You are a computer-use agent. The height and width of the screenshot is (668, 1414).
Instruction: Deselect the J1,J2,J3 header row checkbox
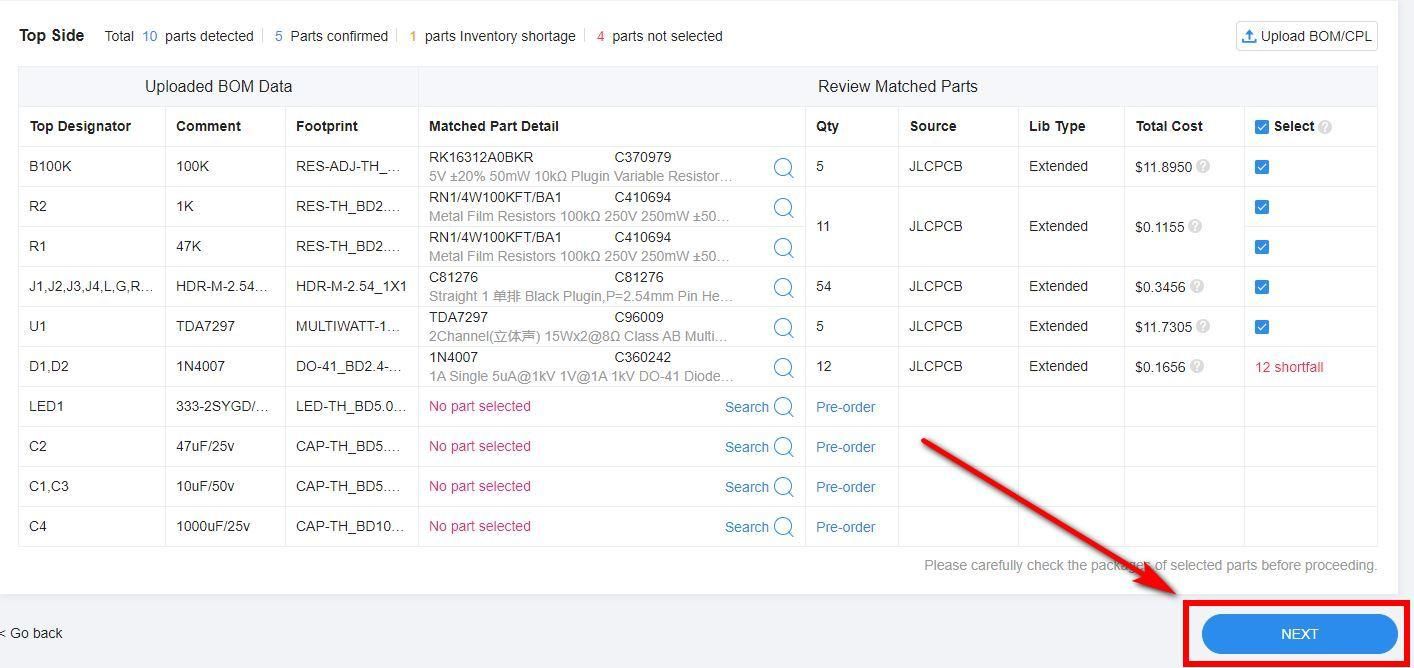[x=1262, y=287]
